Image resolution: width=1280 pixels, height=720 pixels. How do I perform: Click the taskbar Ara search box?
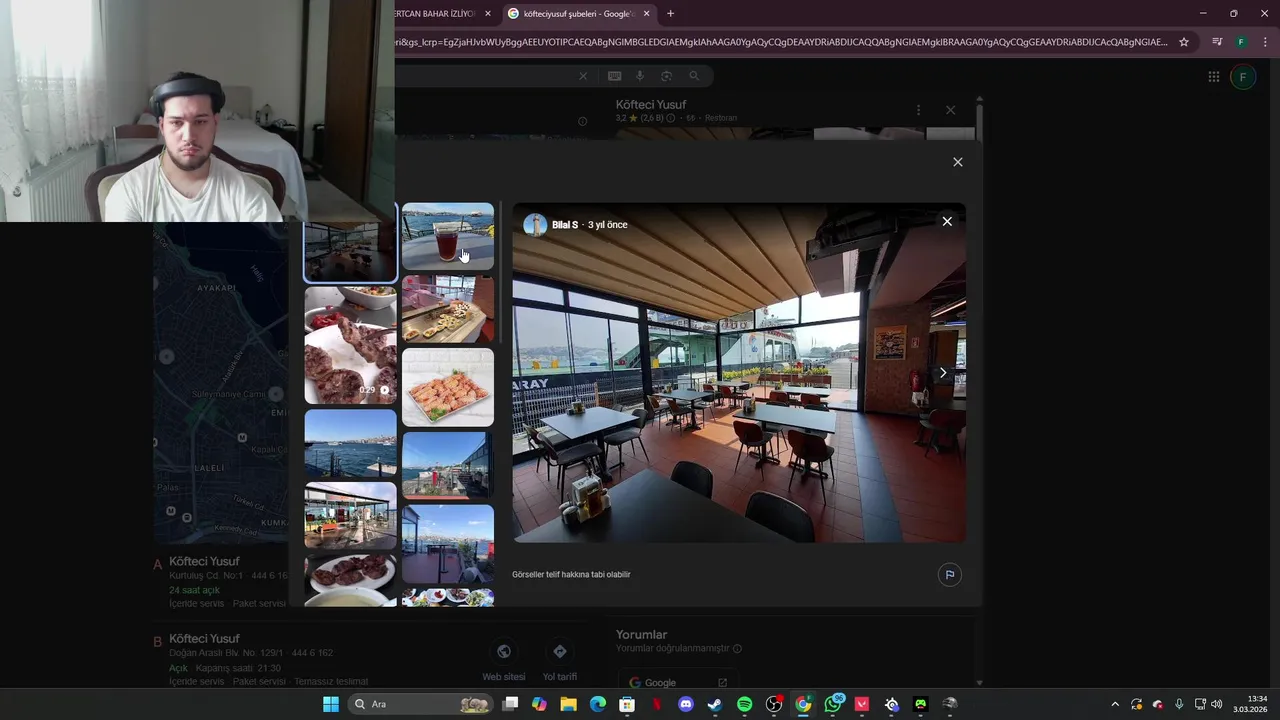(x=420, y=704)
